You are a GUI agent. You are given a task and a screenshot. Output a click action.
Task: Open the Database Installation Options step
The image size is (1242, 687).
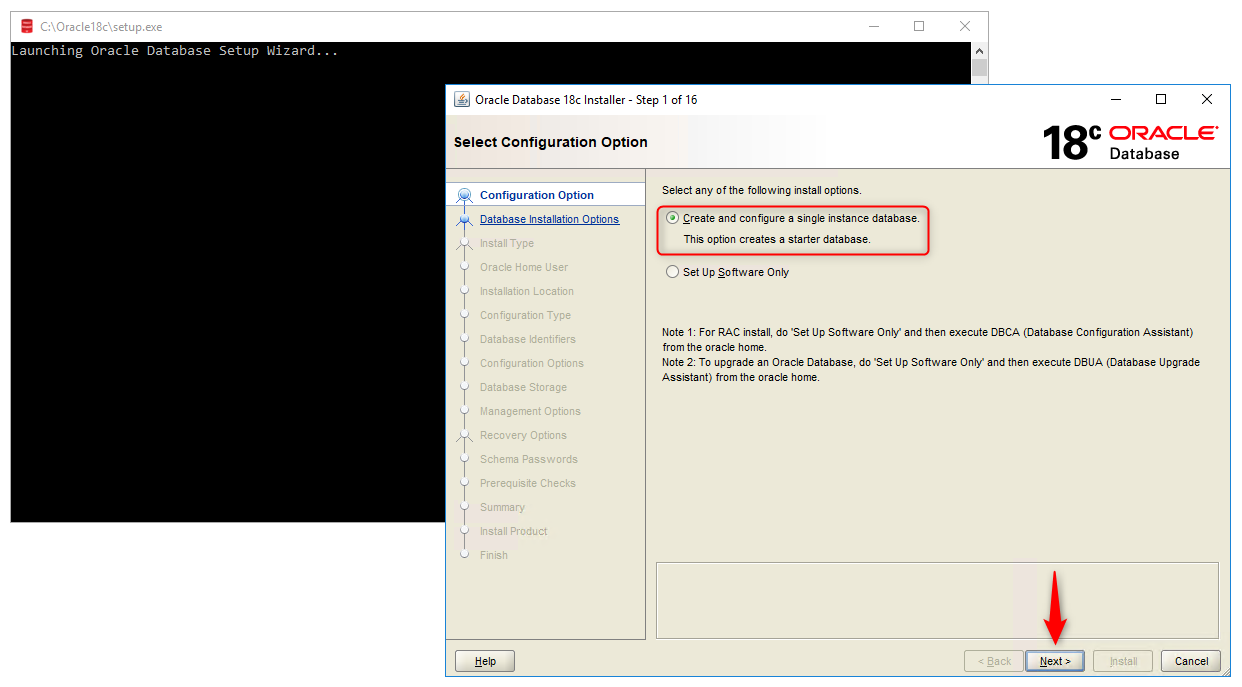[x=549, y=219]
